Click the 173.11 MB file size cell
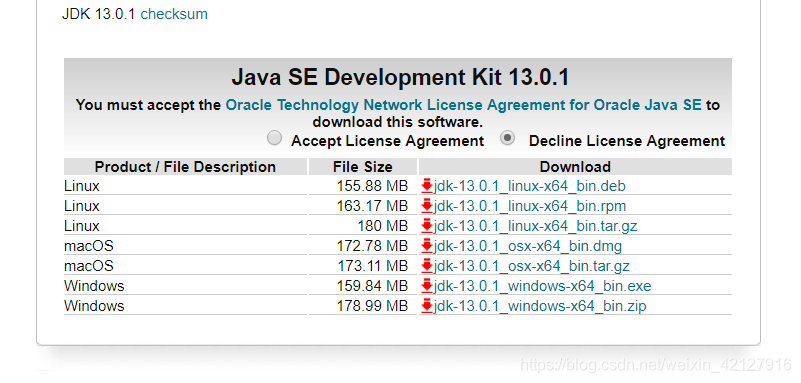 363,266
